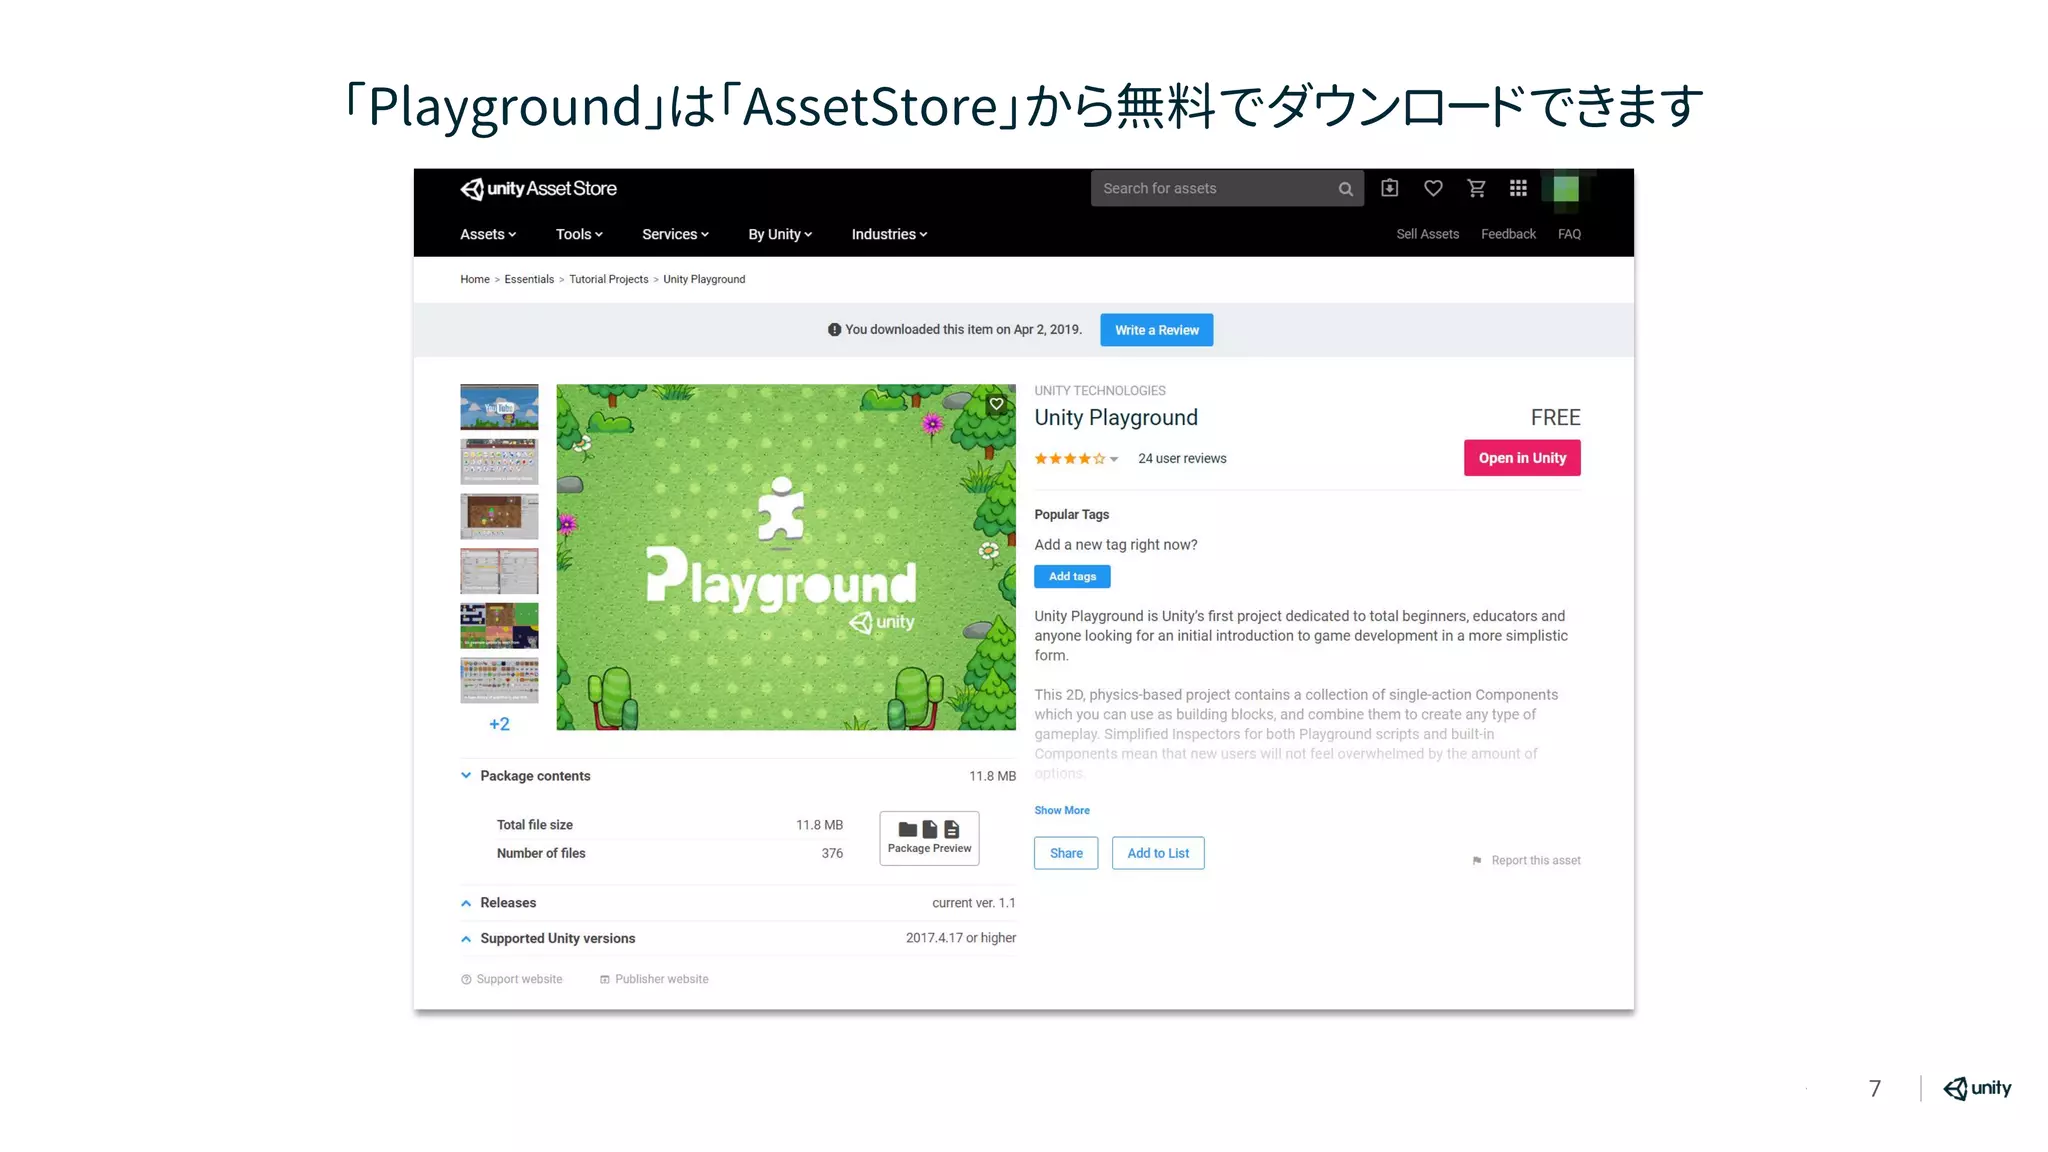Open the shopping cart icon
The height and width of the screenshot is (1152, 2048).
[1476, 188]
